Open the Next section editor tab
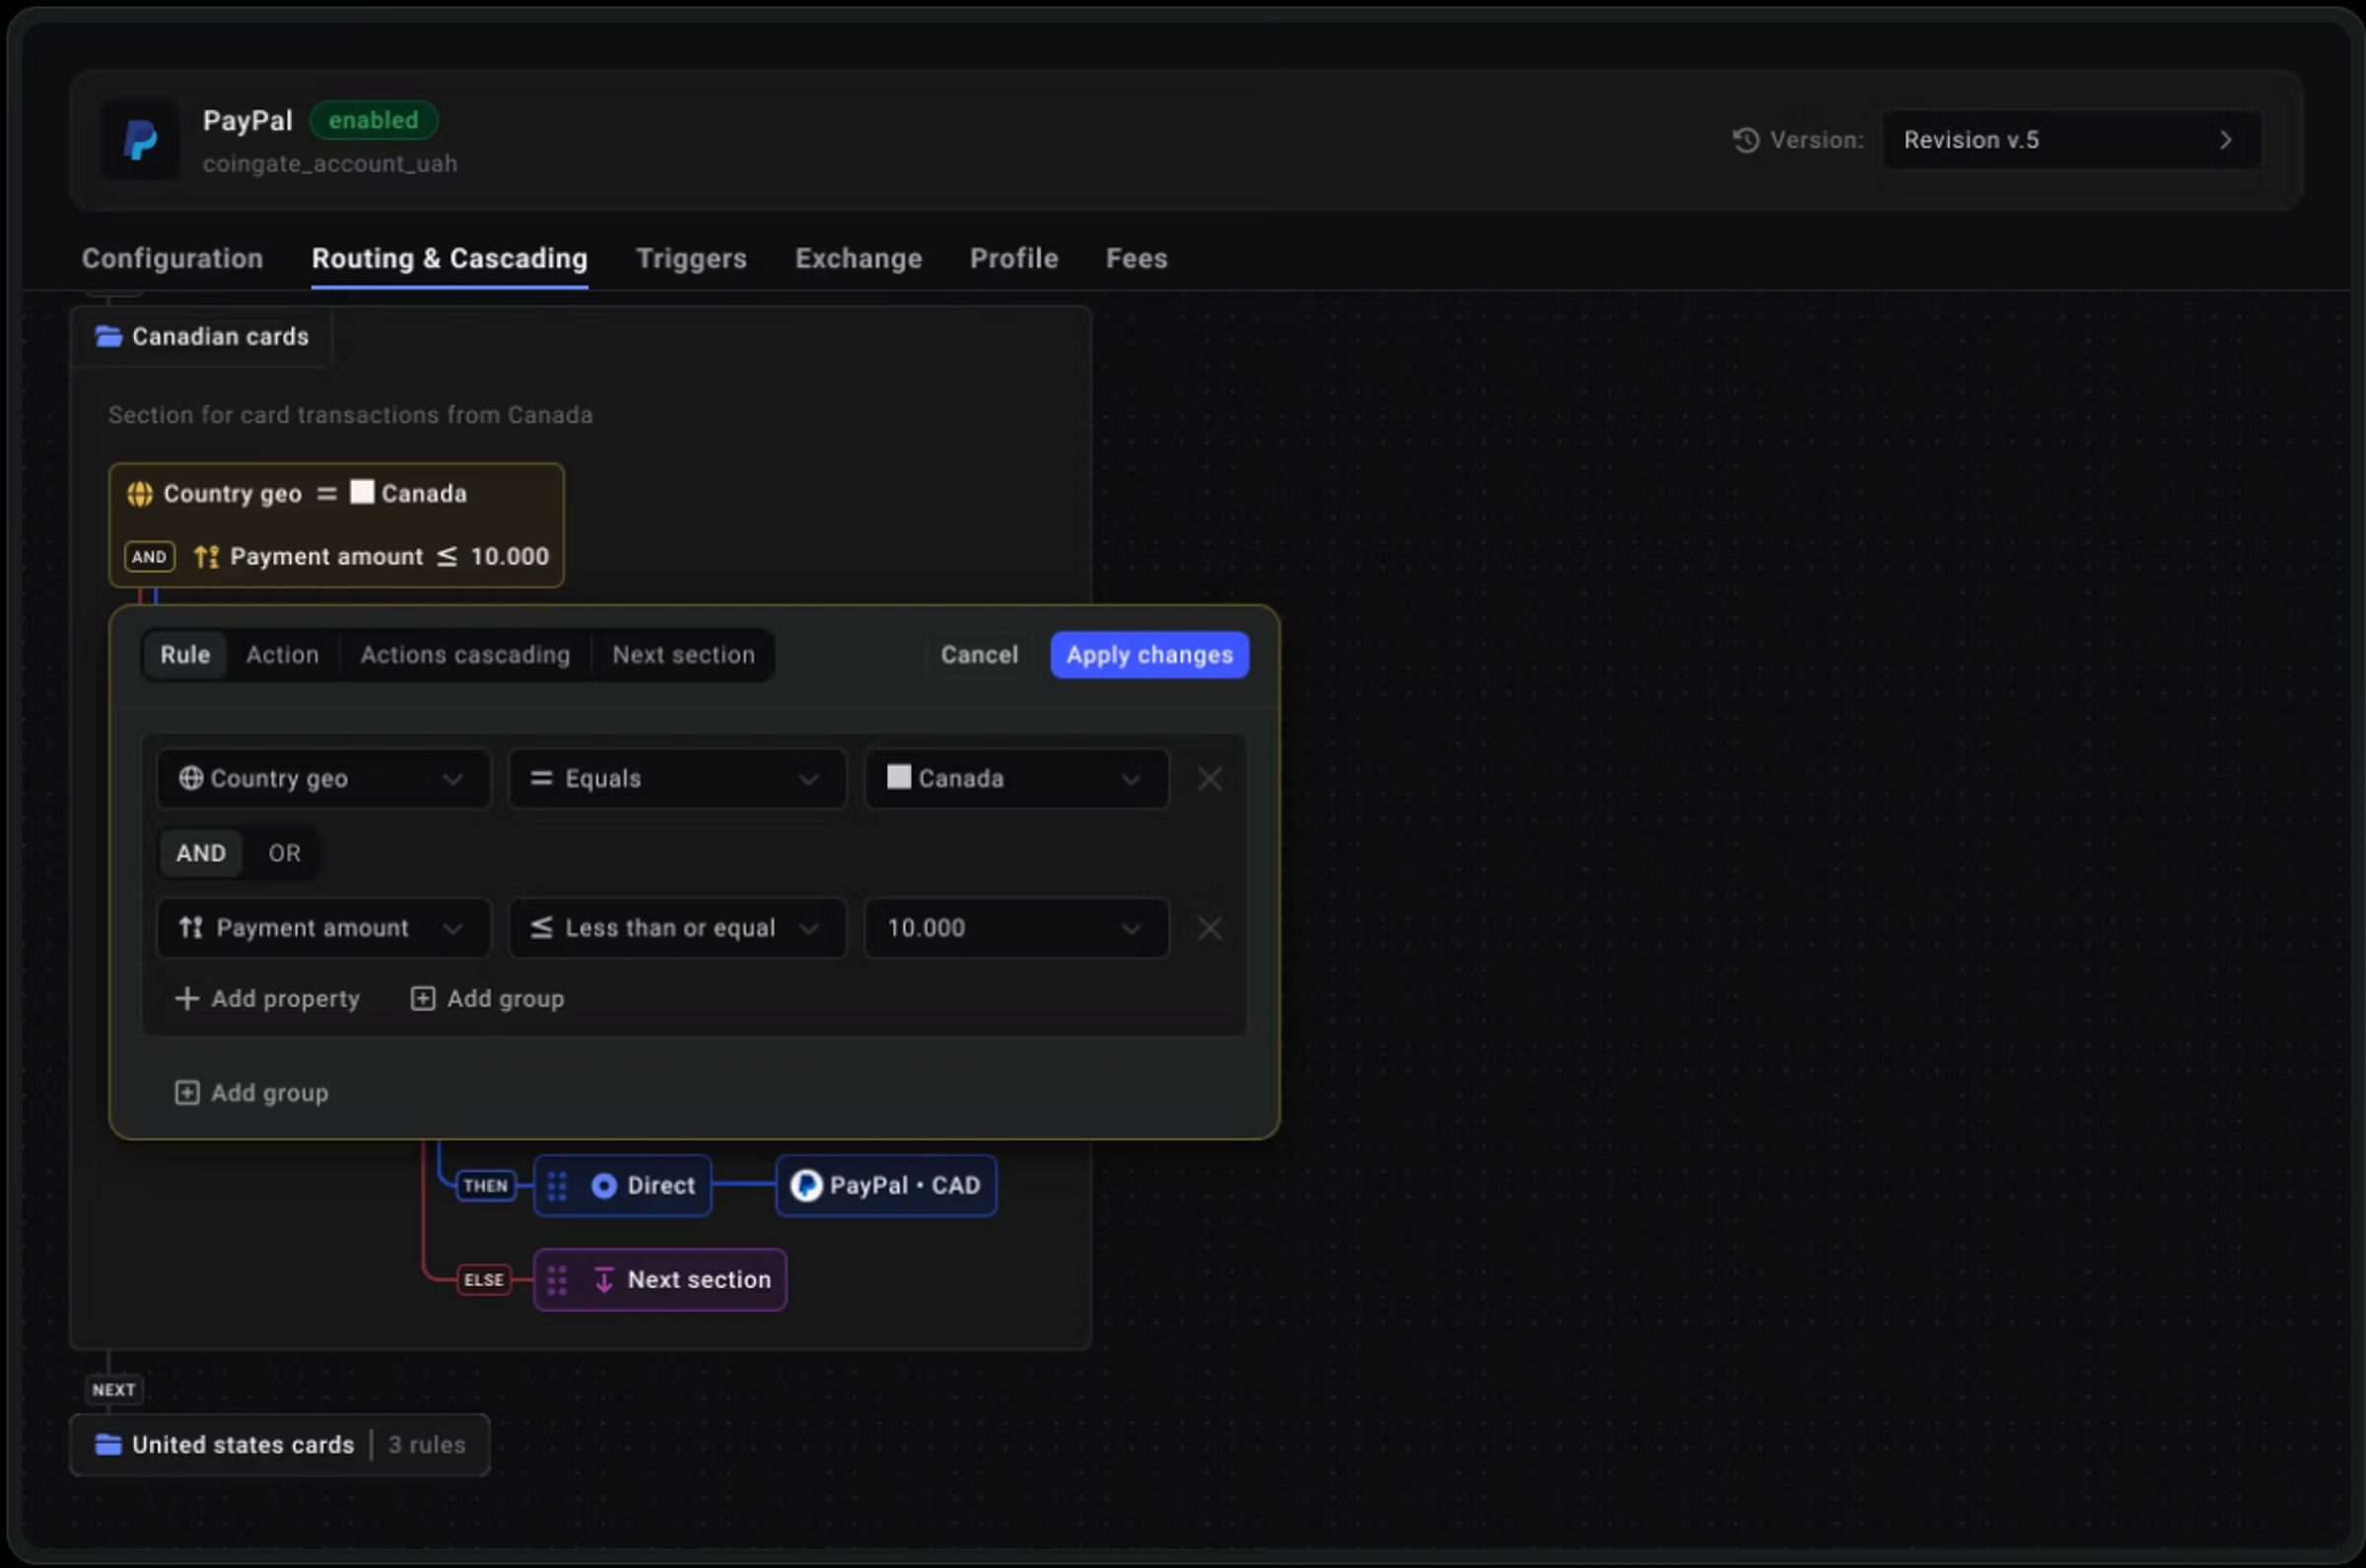The width and height of the screenshot is (2366, 1568). pos(683,655)
